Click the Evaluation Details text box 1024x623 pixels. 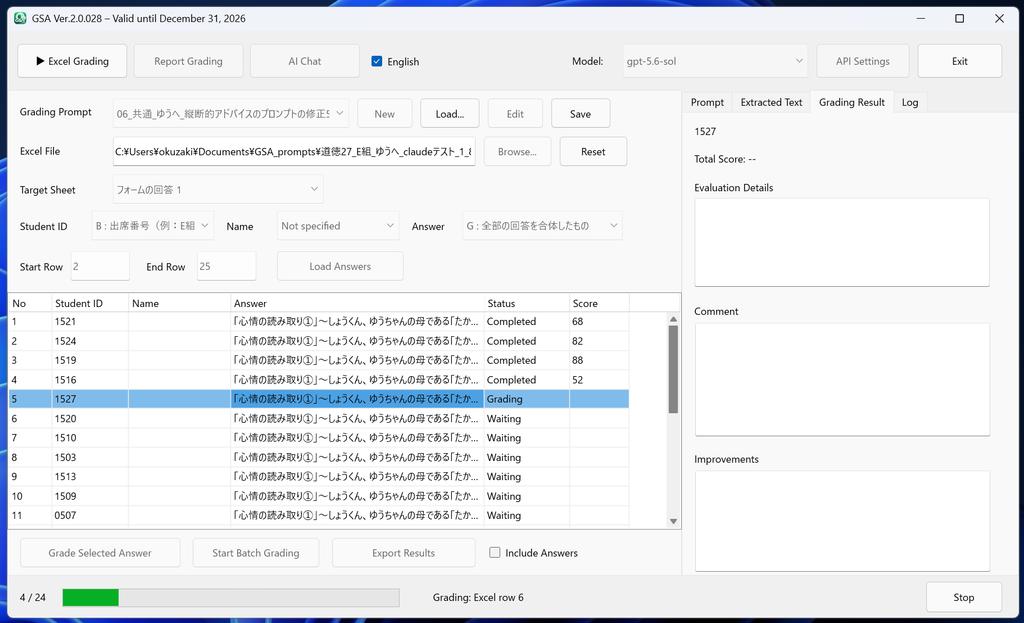tap(842, 242)
